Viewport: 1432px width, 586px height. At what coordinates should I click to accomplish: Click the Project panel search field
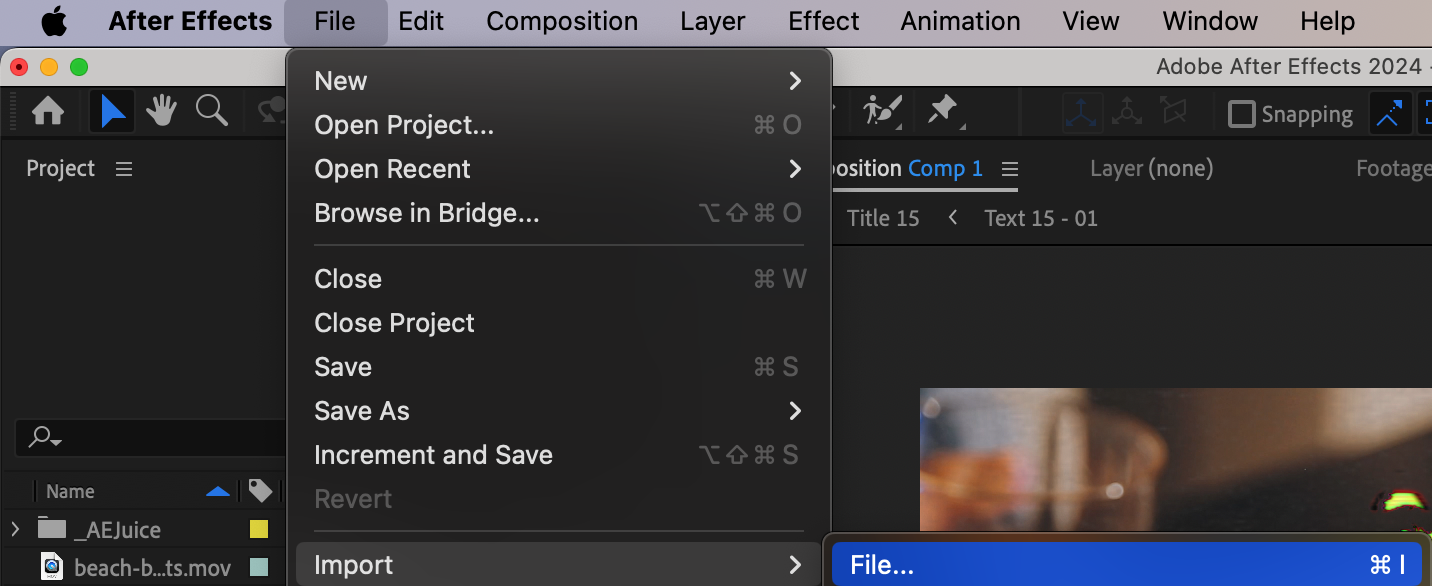point(150,437)
